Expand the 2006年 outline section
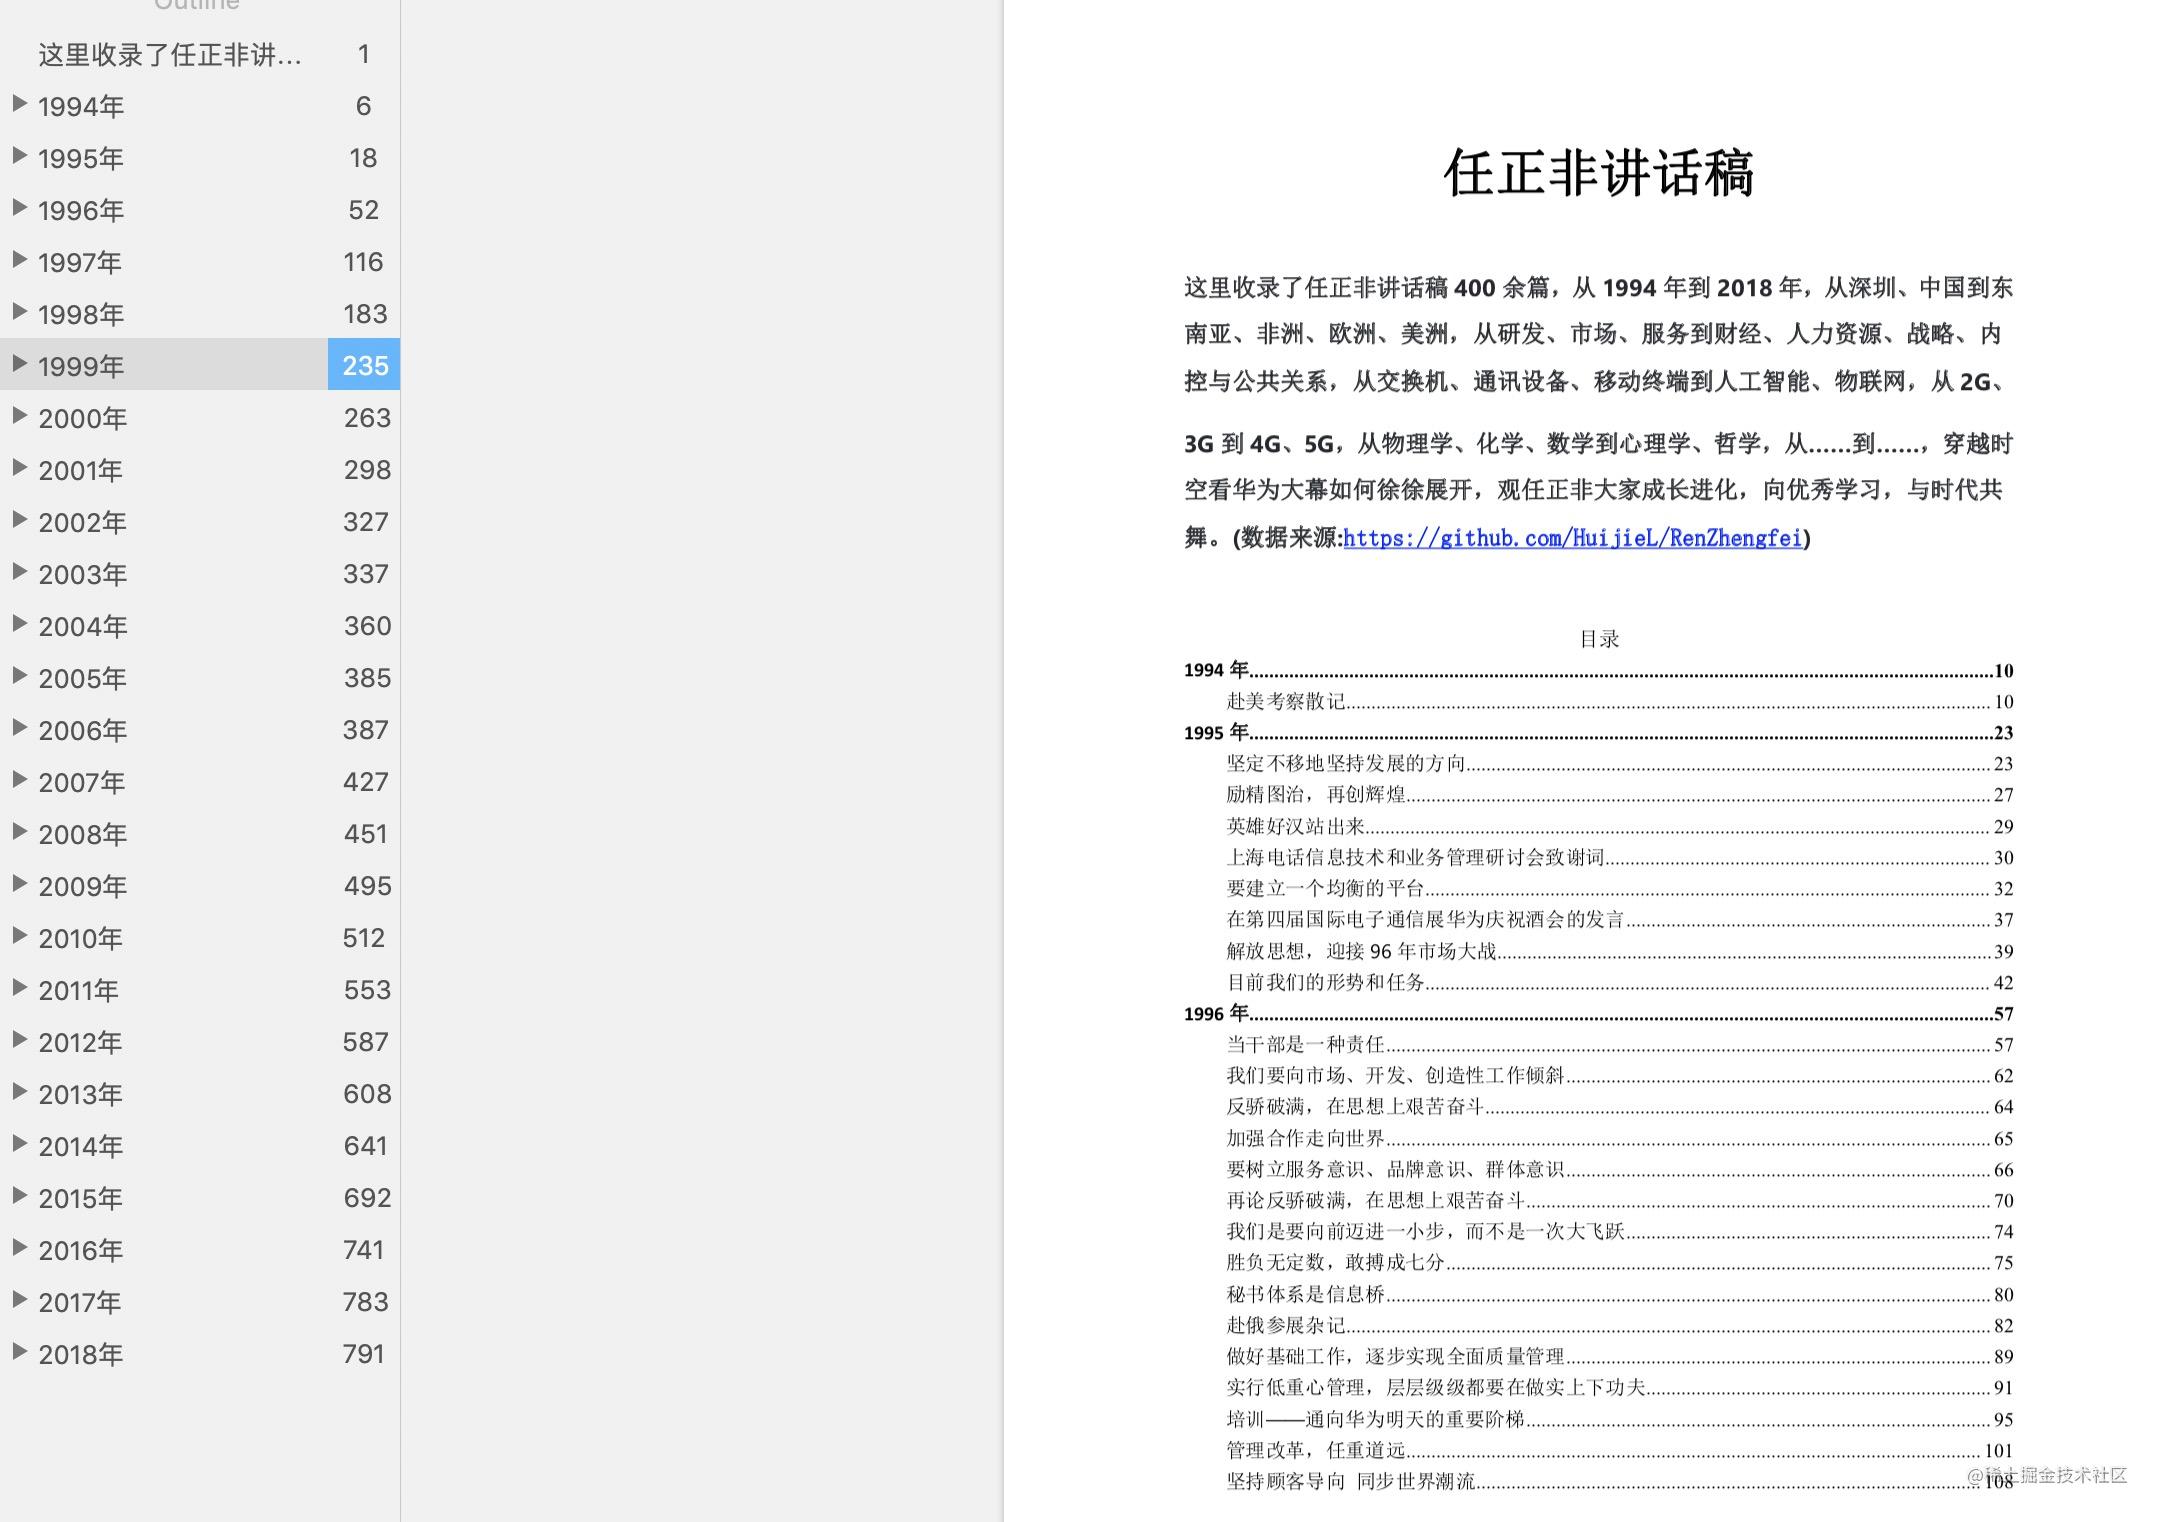 19,727
